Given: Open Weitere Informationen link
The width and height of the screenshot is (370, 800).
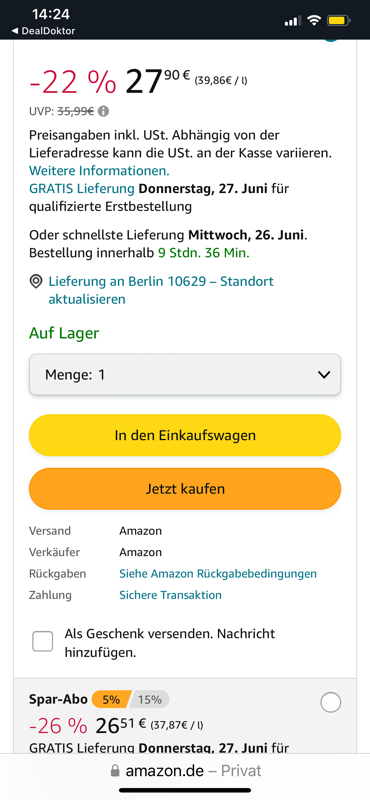Looking at the screenshot, I should tap(100, 170).
